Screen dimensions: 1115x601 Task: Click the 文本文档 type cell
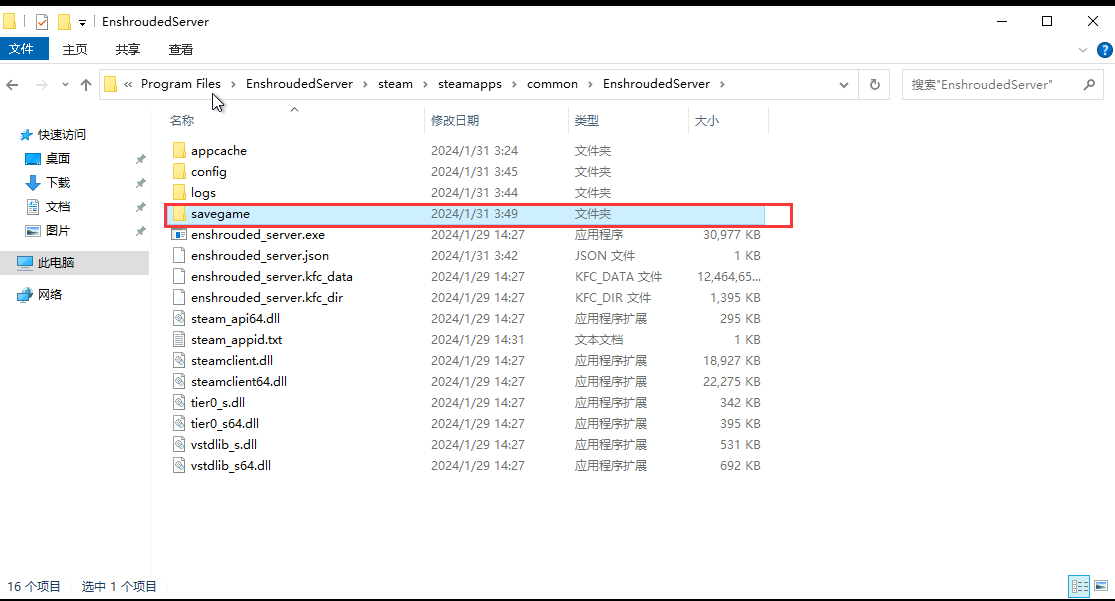click(x=599, y=339)
